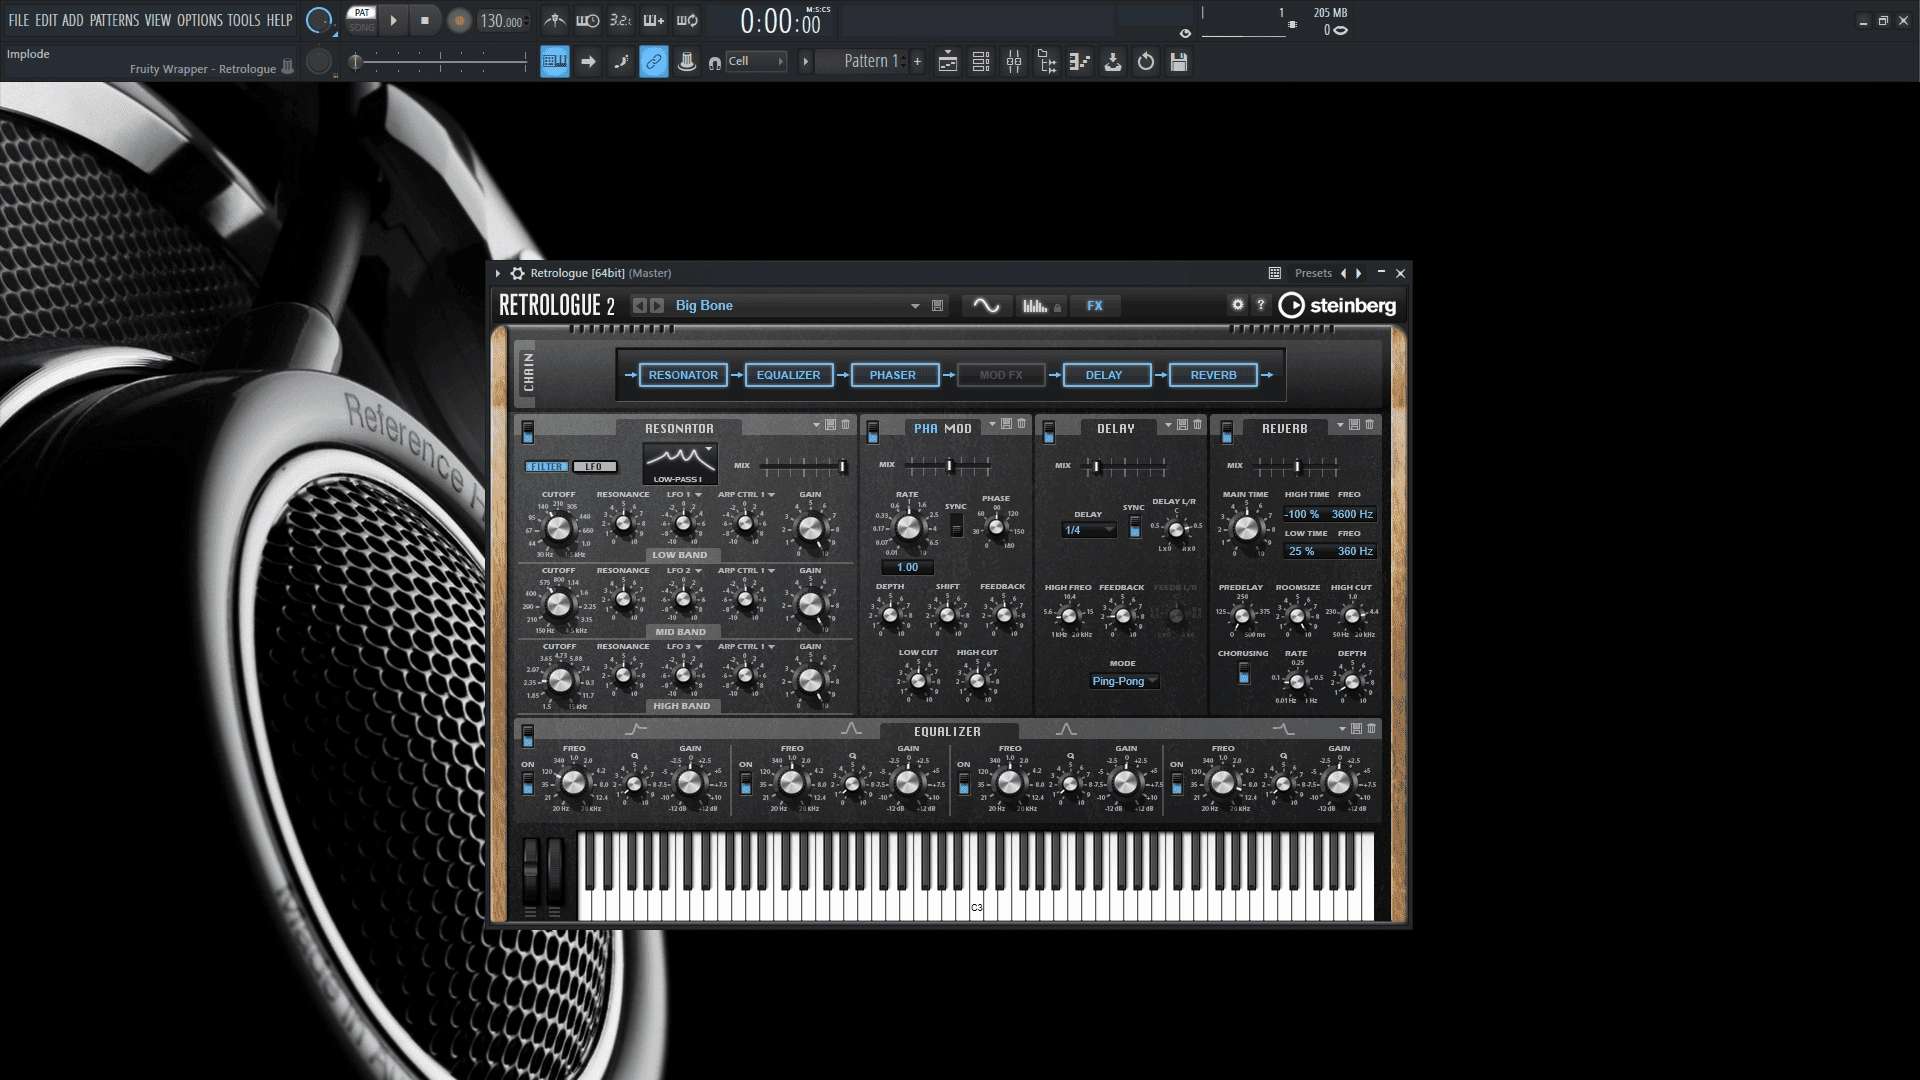Open the Retrologue oscillator (sine wave) page
This screenshot has width=1920, height=1080.
pyautogui.click(x=986, y=306)
